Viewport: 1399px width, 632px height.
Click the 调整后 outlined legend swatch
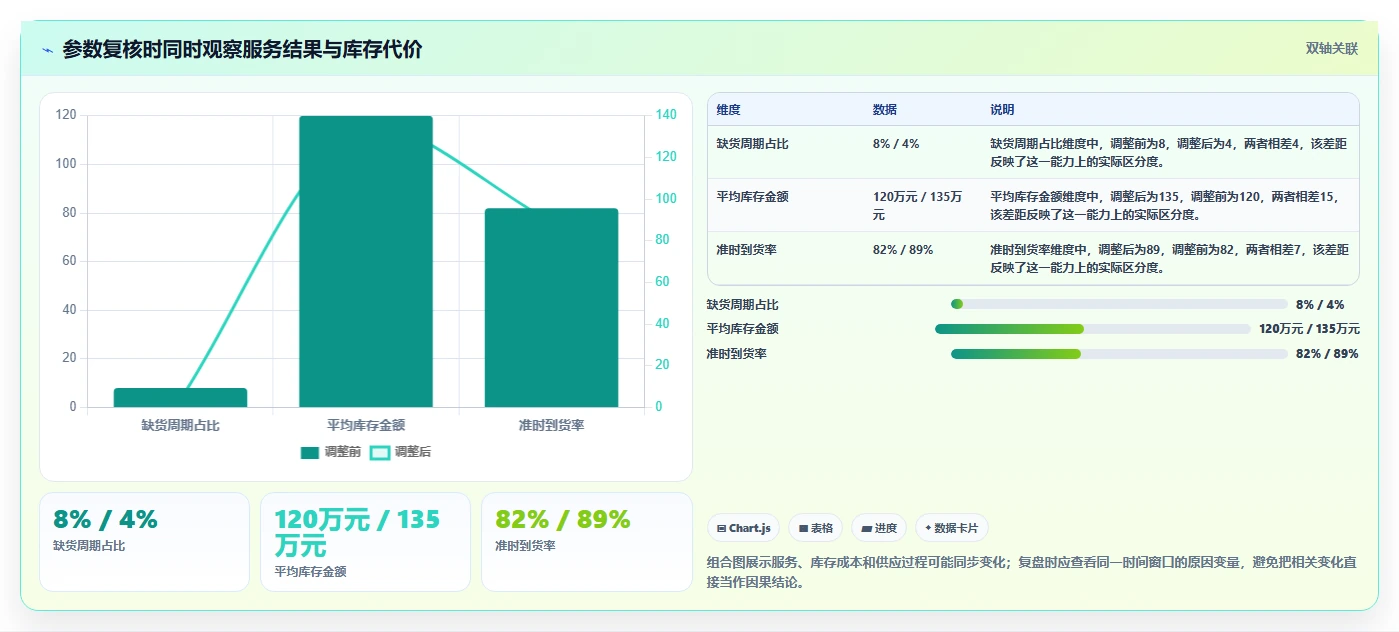click(380, 452)
